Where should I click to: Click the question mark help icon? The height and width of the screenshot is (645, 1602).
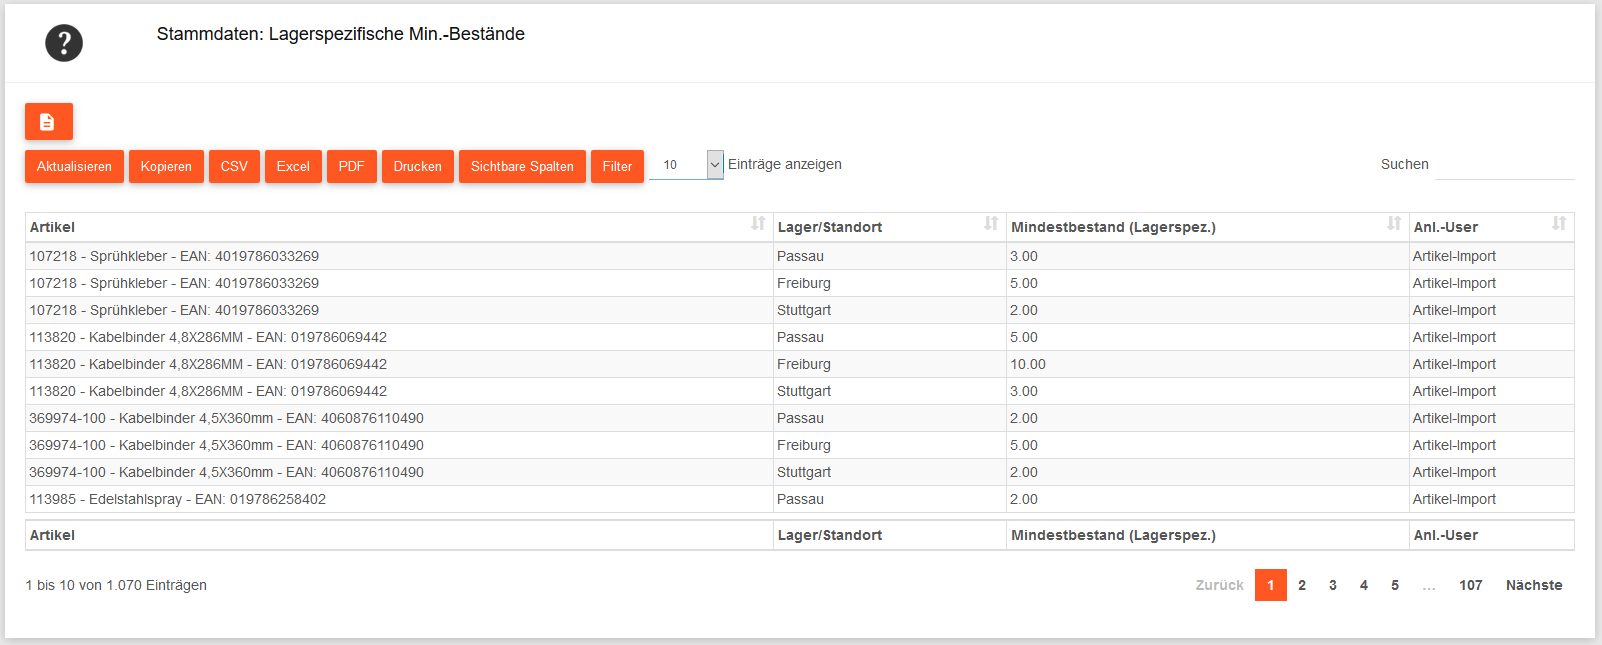(64, 43)
